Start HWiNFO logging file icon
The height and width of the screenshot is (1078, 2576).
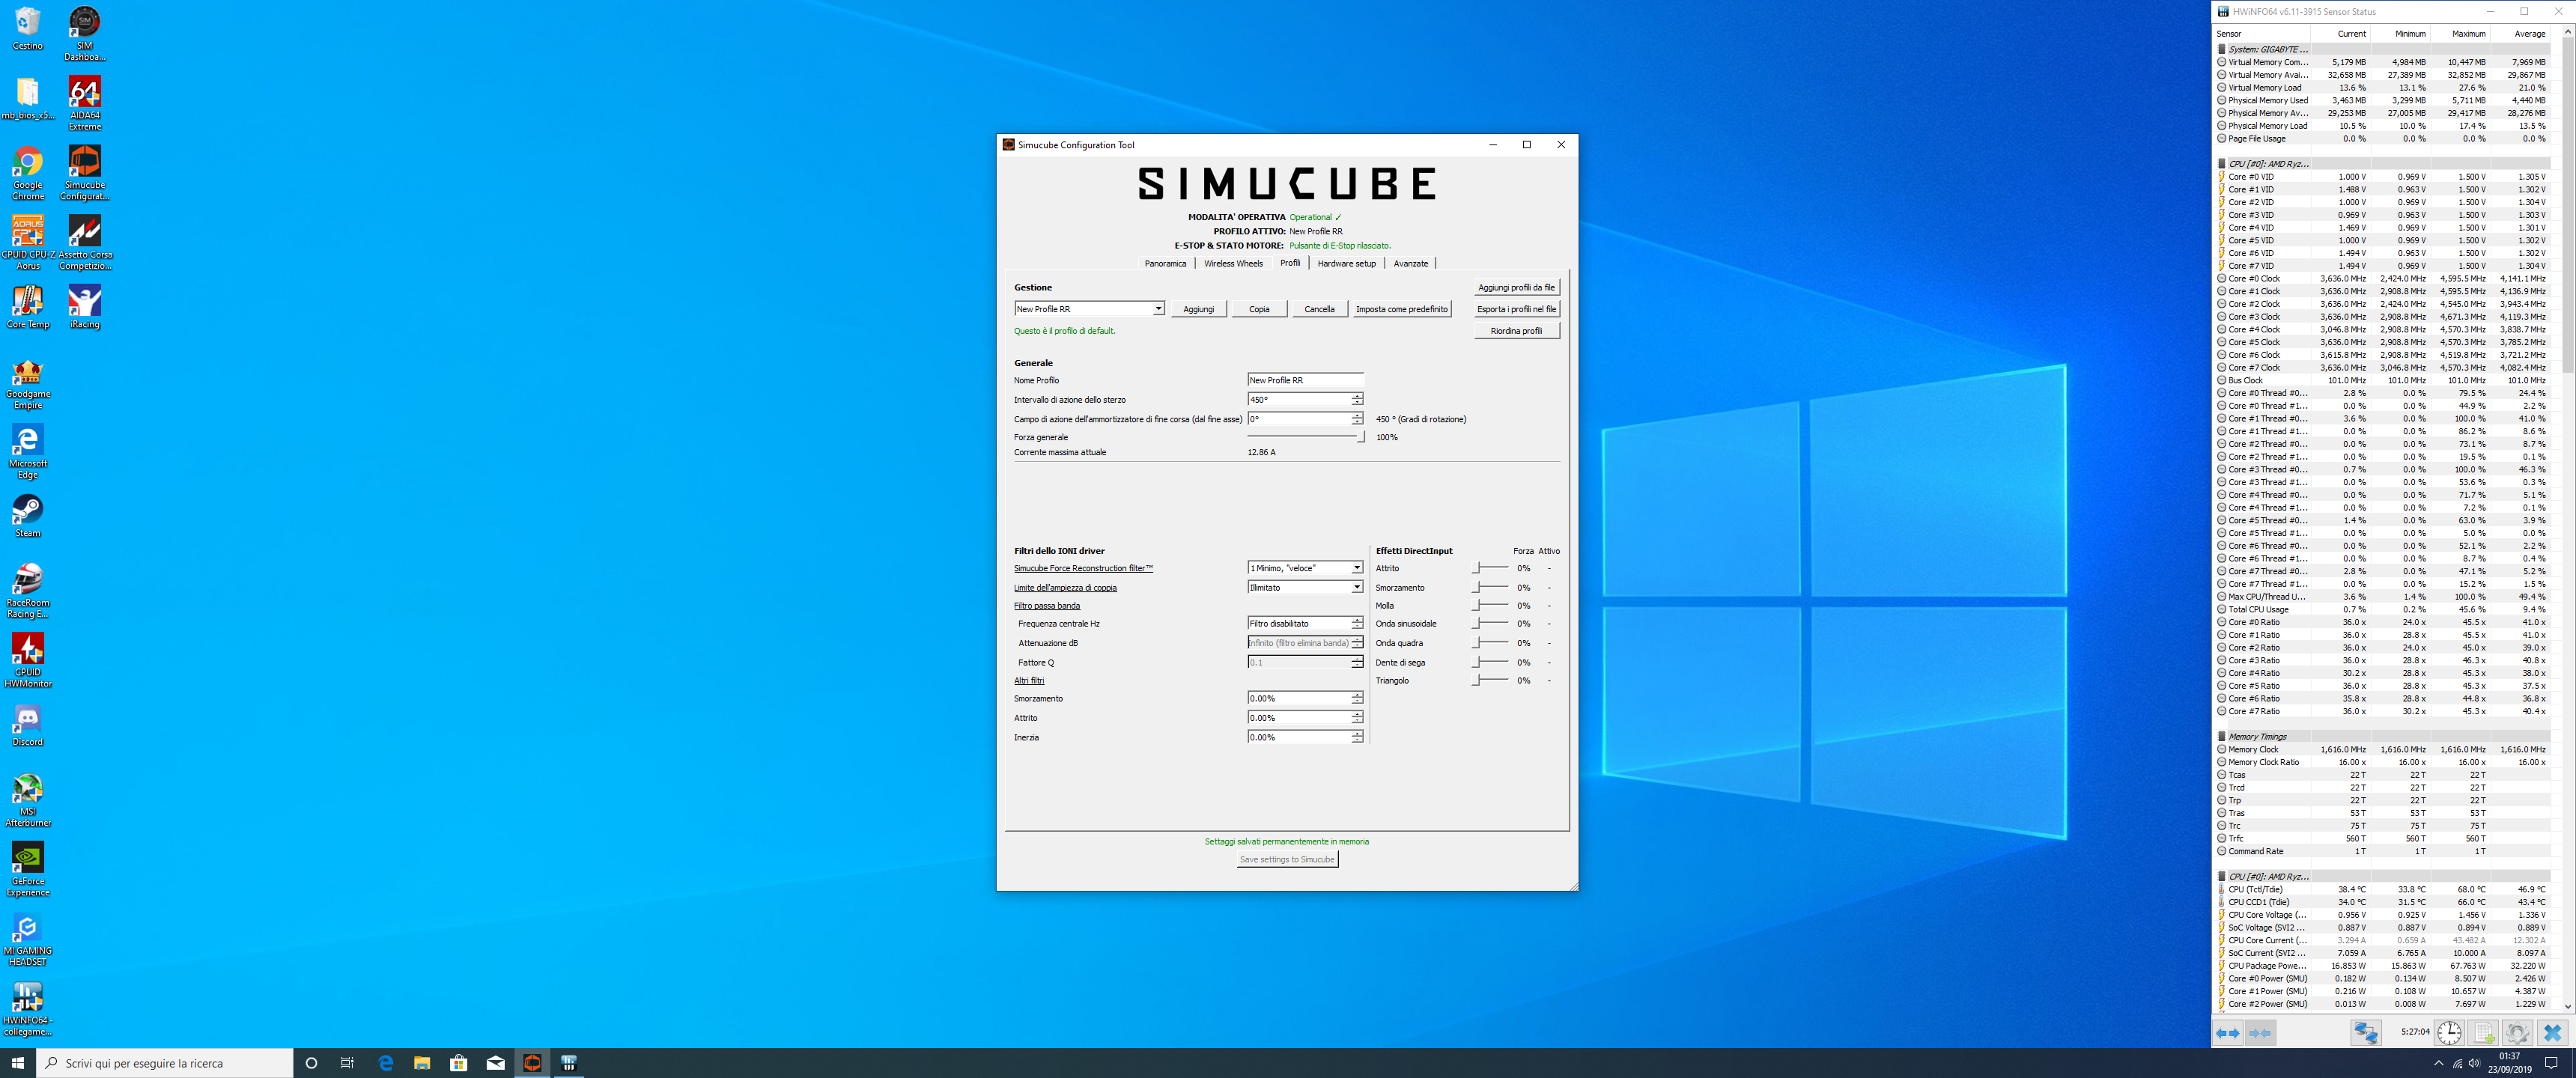(x=2484, y=1032)
